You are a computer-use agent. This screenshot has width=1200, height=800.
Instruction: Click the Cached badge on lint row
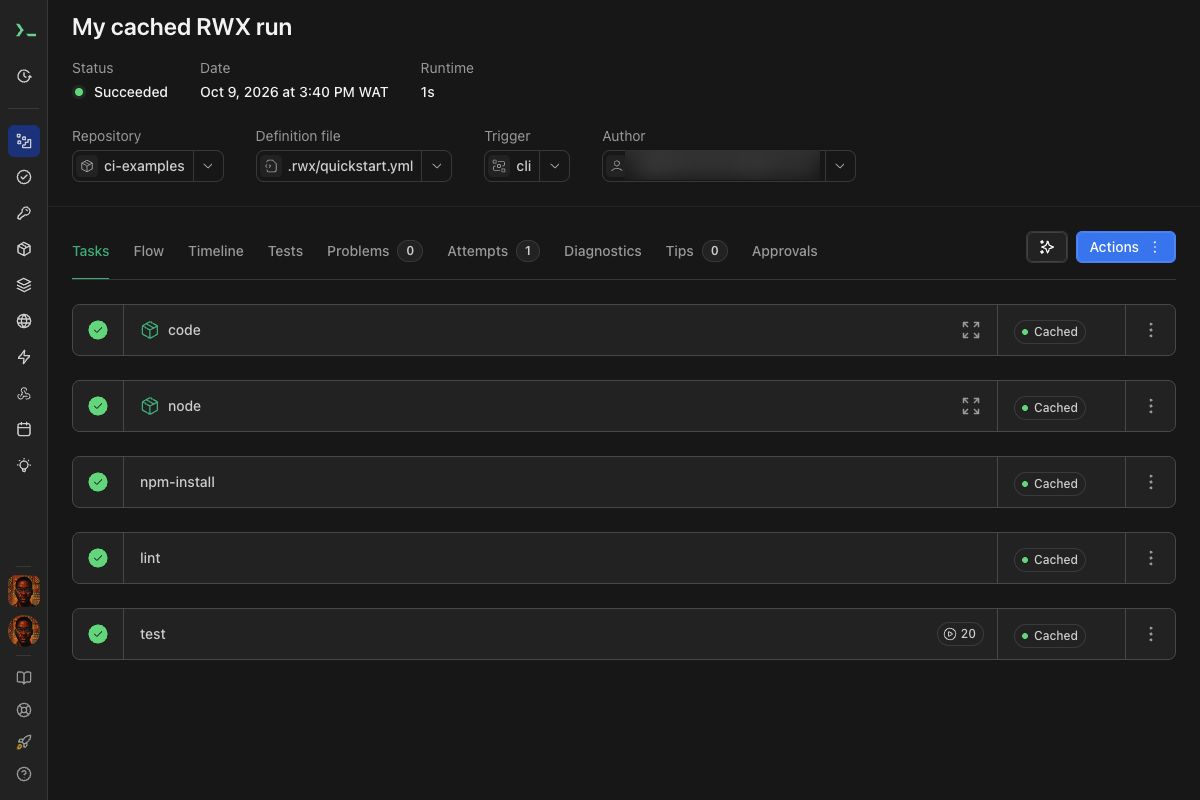pyautogui.click(x=1049, y=559)
